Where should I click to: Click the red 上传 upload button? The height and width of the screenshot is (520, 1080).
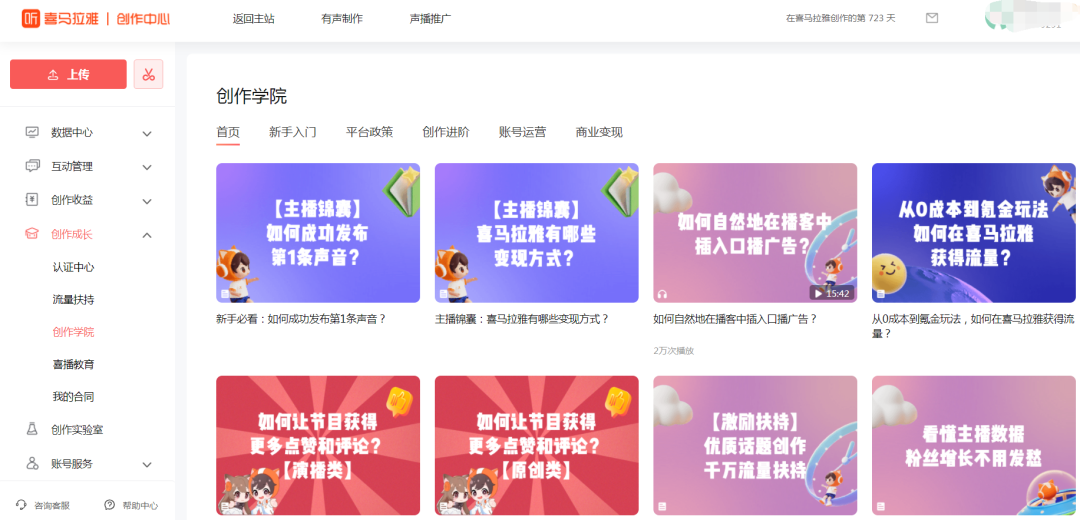[x=68, y=74]
